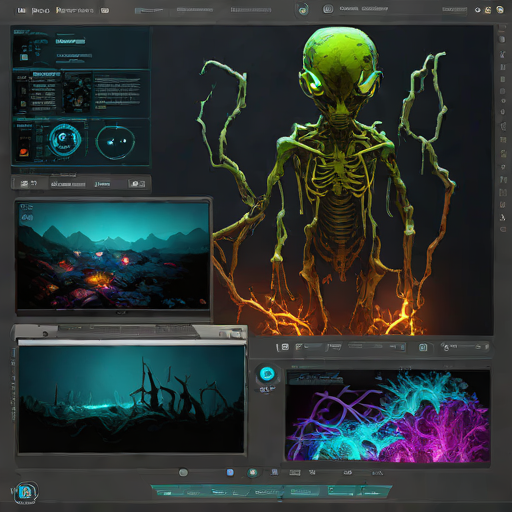
Task: Click the rounded-square icon beside the swirl logo
Action: pos(328,9)
